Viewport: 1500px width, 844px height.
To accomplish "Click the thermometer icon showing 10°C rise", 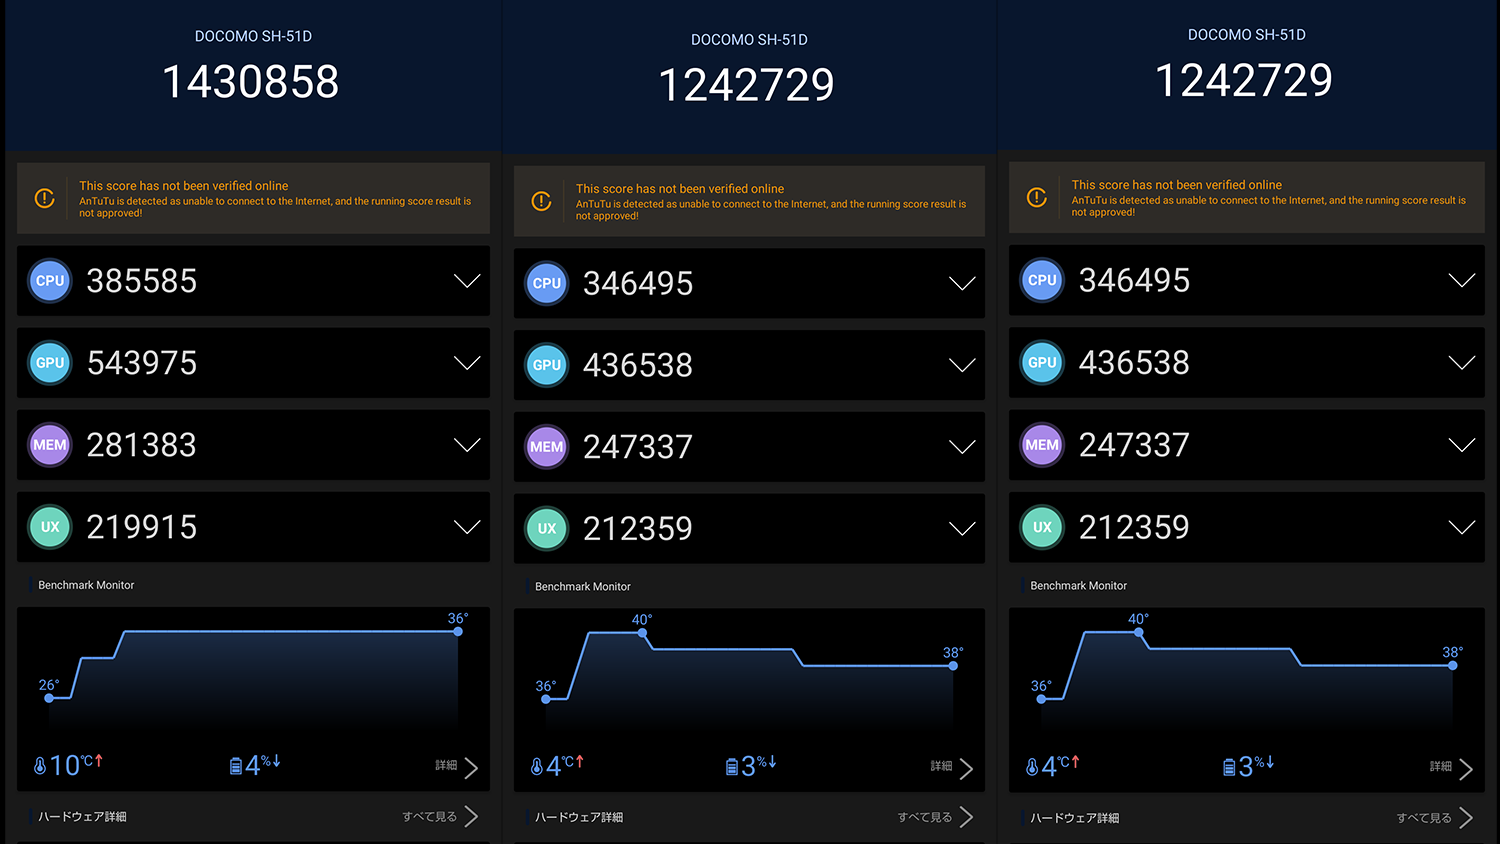I will click(40, 766).
